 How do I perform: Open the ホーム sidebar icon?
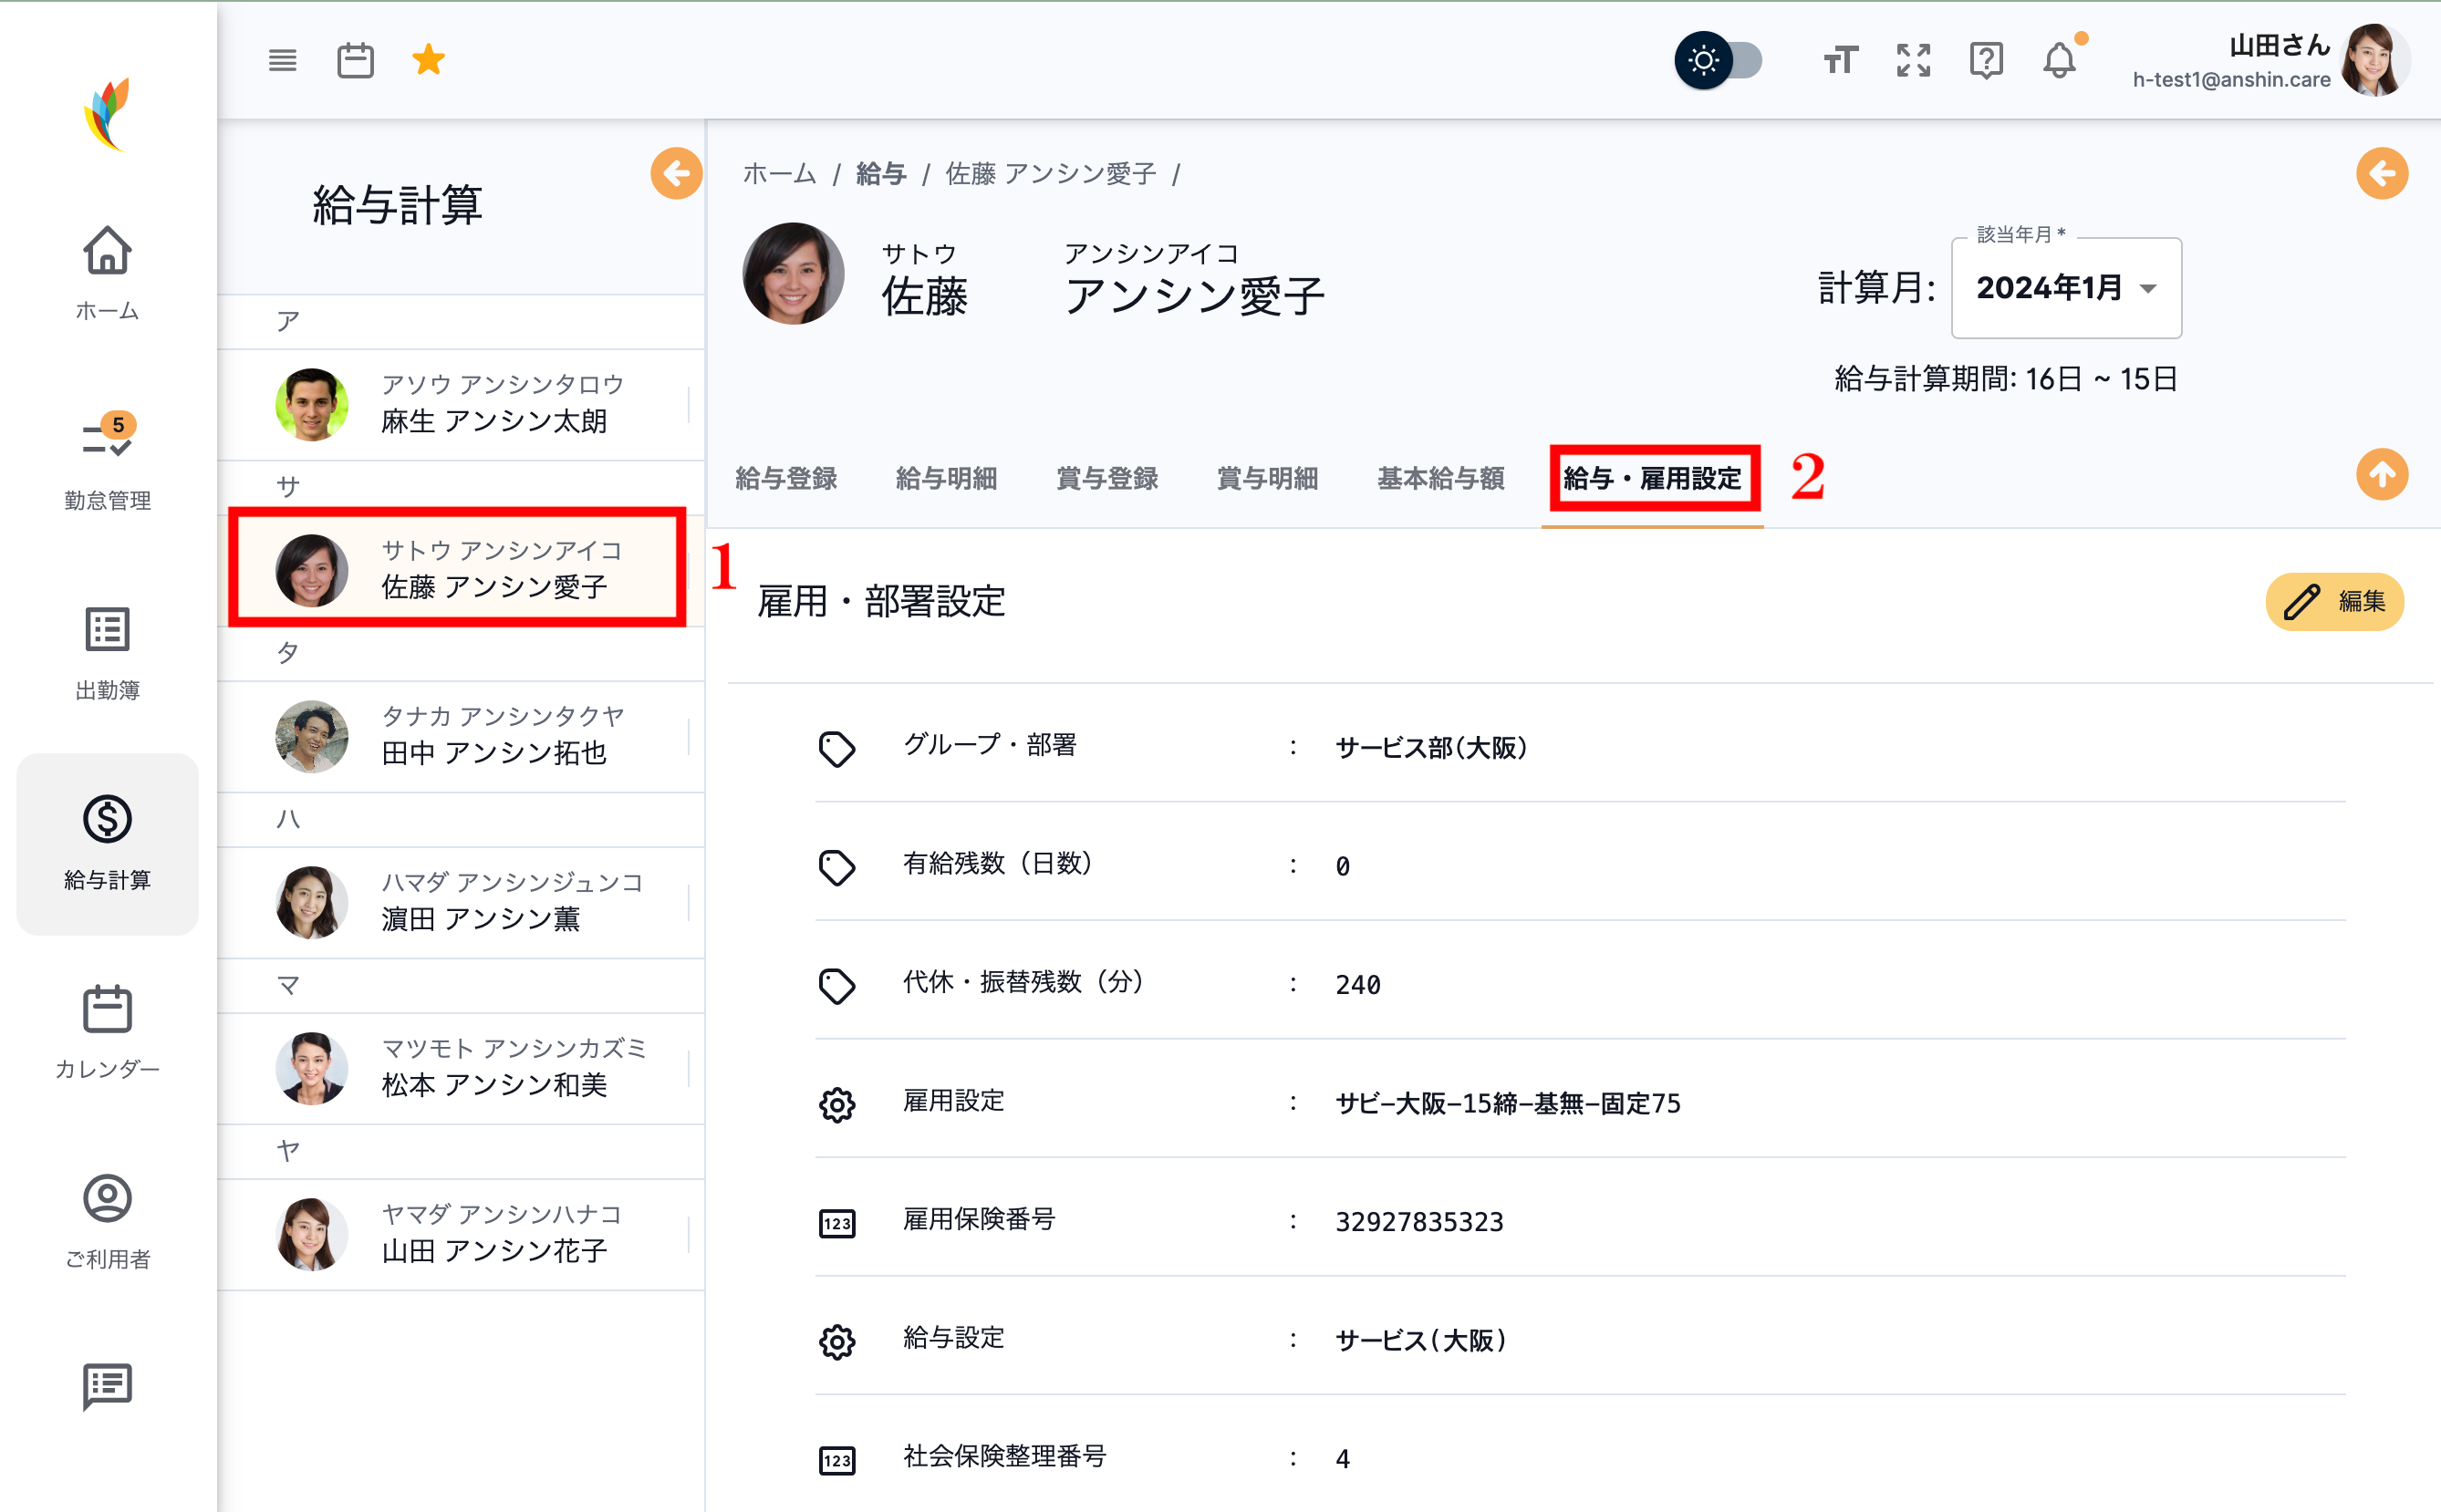click(x=107, y=270)
